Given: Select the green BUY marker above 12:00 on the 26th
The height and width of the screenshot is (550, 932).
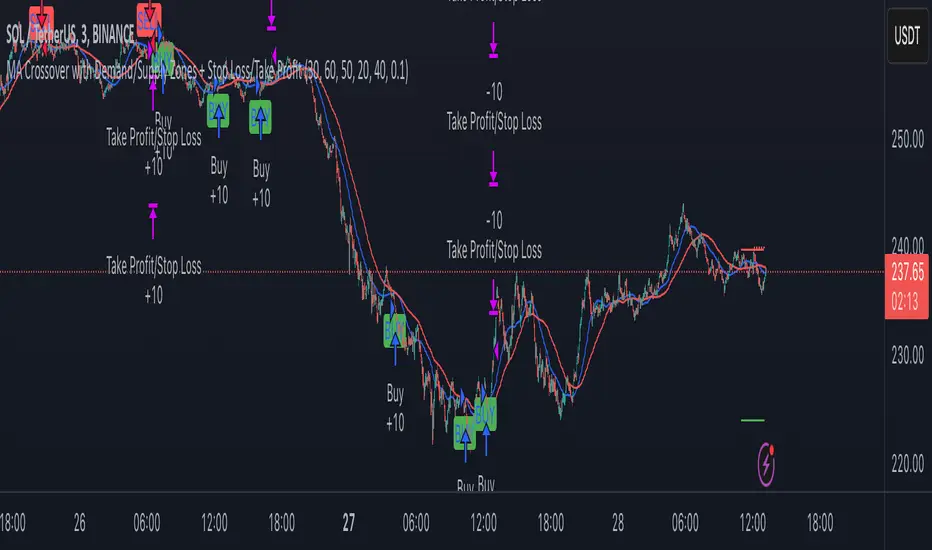Looking at the screenshot, I should [218, 111].
